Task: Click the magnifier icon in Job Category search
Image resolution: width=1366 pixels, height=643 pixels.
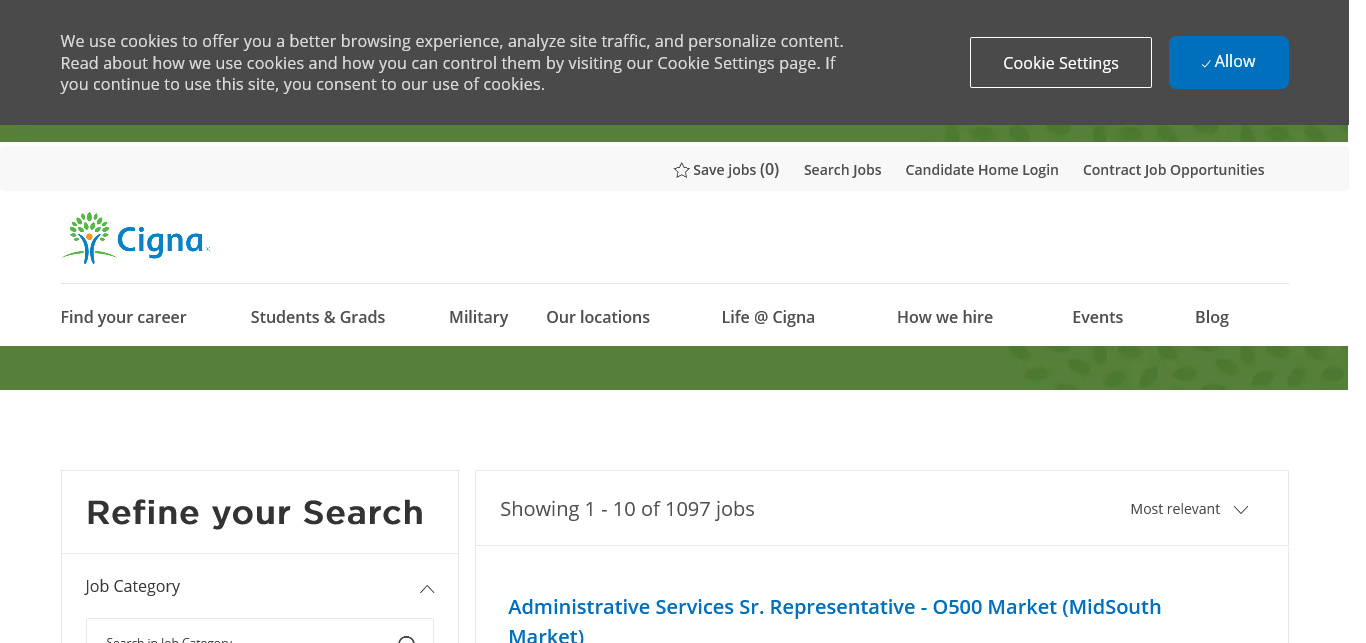Action: [407, 638]
